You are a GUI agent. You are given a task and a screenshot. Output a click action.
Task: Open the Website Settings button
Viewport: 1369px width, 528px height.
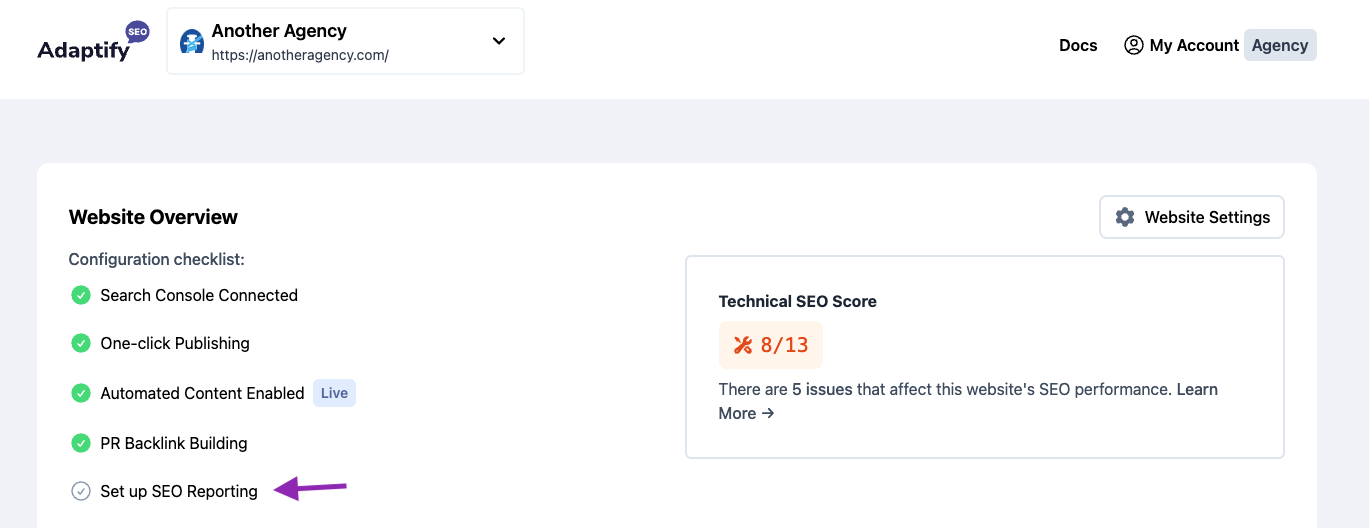click(x=1192, y=217)
